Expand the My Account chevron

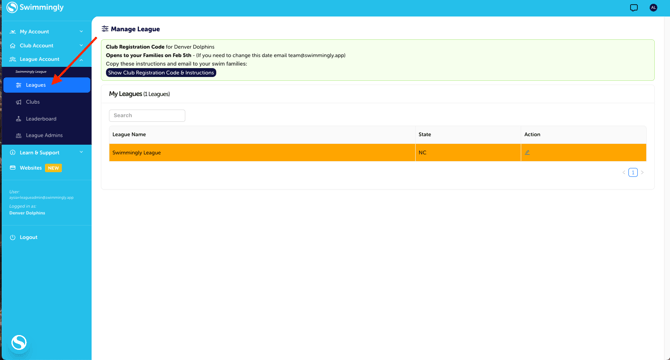pos(81,32)
